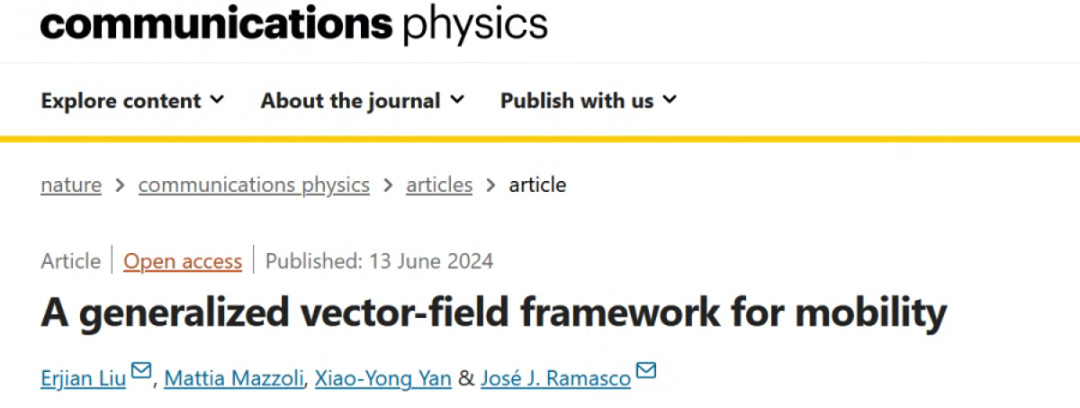Image resolution: width=1080 pixels, height=408 pixels.
Task: Expand the Publish with us chevron
Action: click(x=669, y=100)
